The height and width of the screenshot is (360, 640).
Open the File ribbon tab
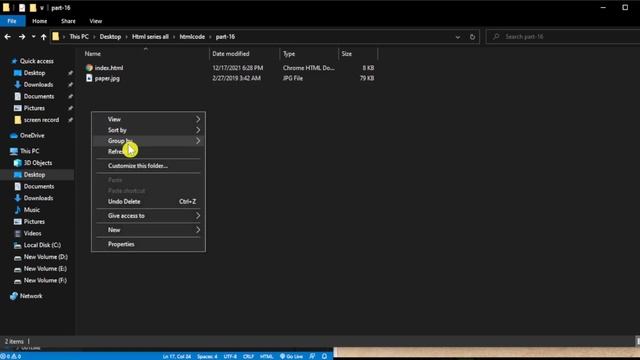pos(12,21)
